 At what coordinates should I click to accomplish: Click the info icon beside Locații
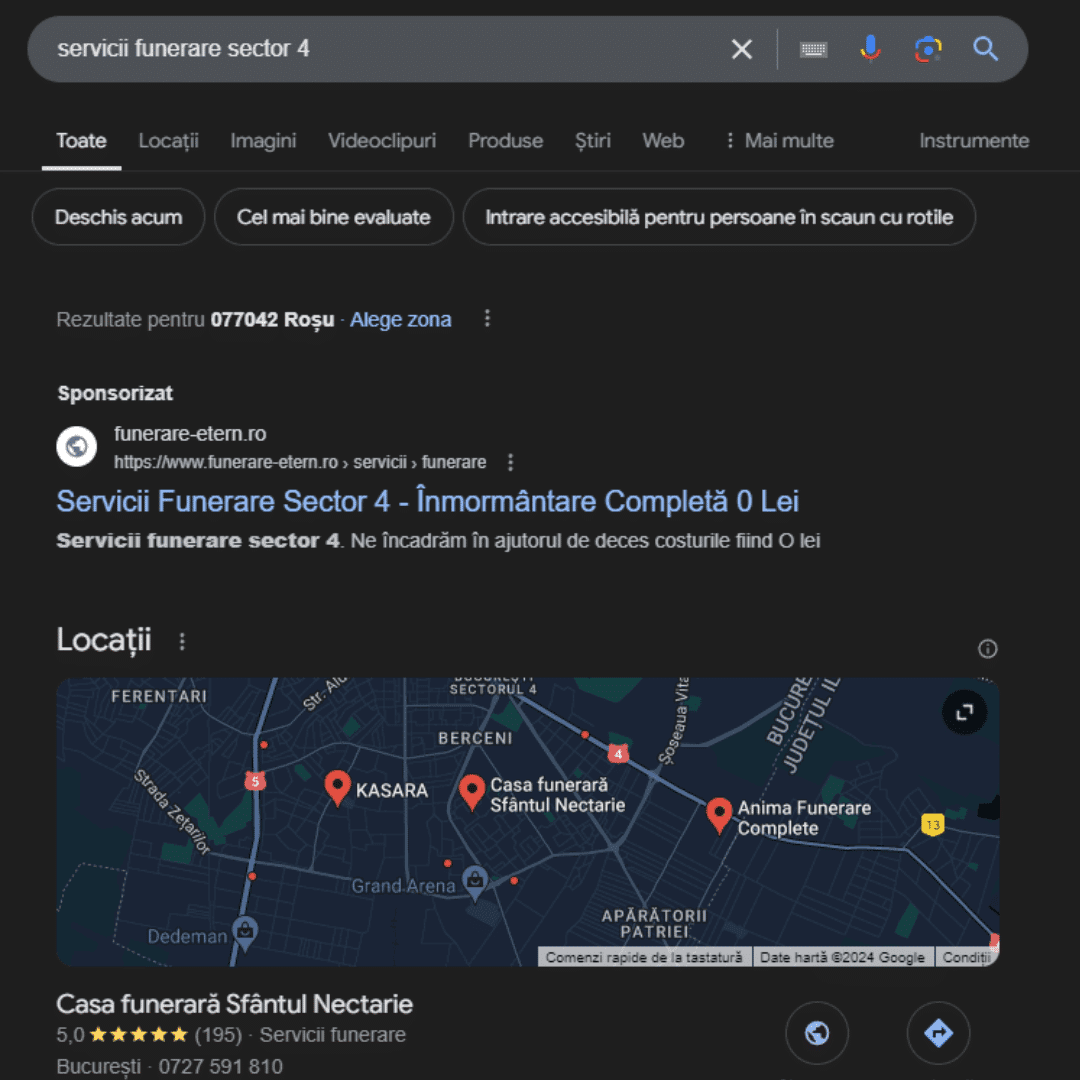point(987,649)
